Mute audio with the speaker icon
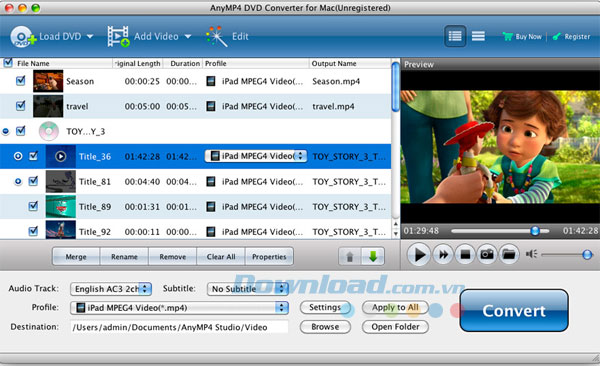Image resolution: width=600 pixels, height=366 pixels. coord(531,254)
